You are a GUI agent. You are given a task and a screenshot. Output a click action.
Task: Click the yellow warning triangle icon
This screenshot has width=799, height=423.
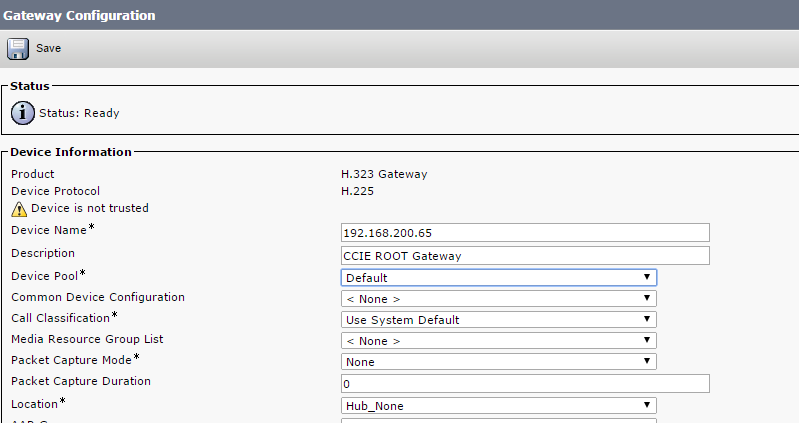pos(19,209)
